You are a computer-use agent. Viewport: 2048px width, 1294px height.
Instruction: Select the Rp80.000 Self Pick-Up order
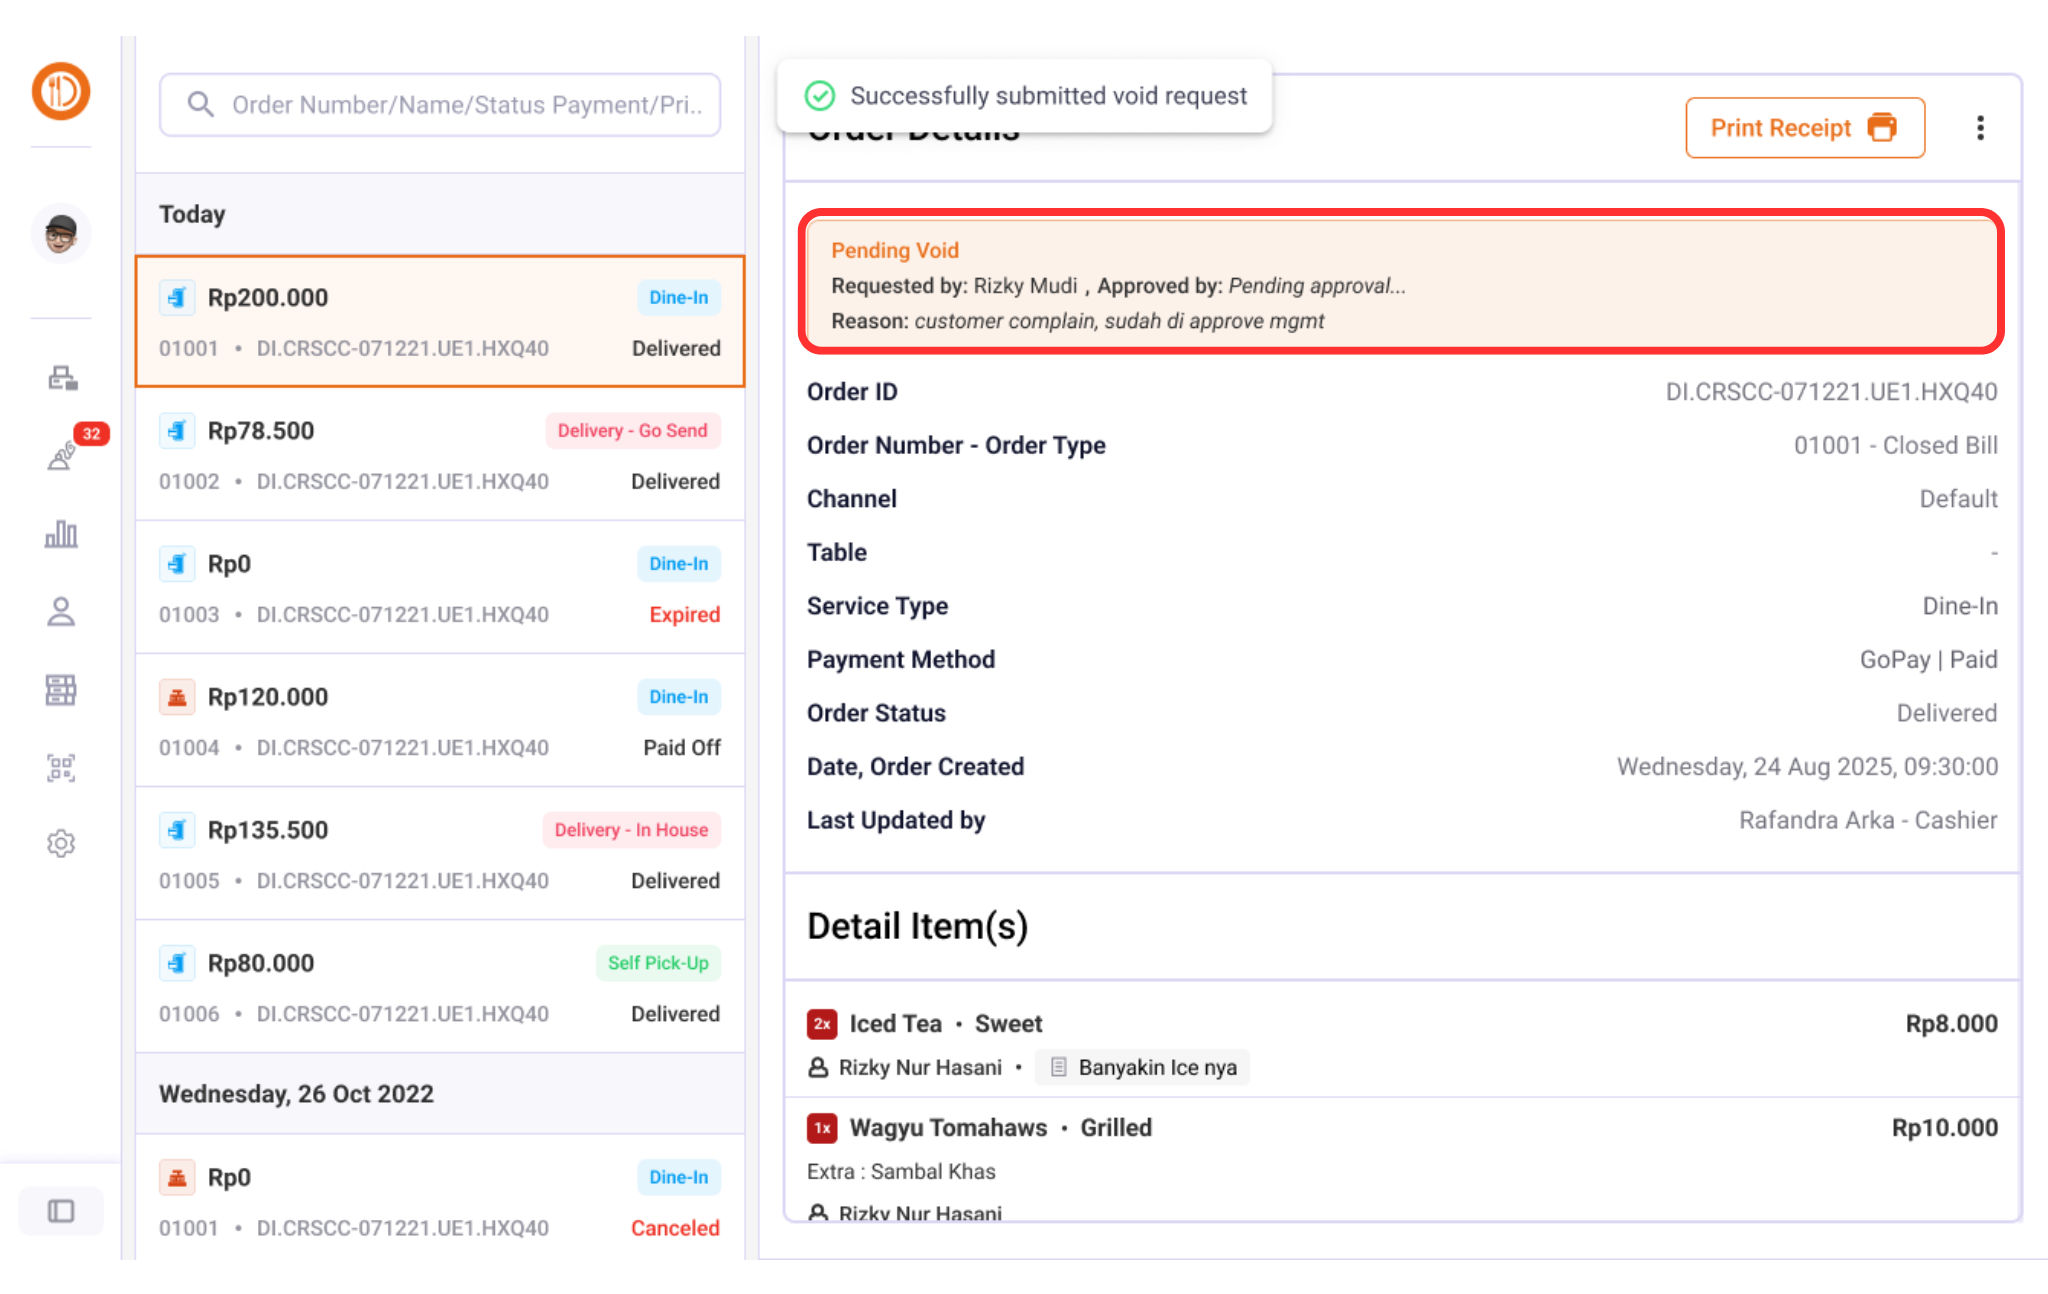(x=440, y=987)
